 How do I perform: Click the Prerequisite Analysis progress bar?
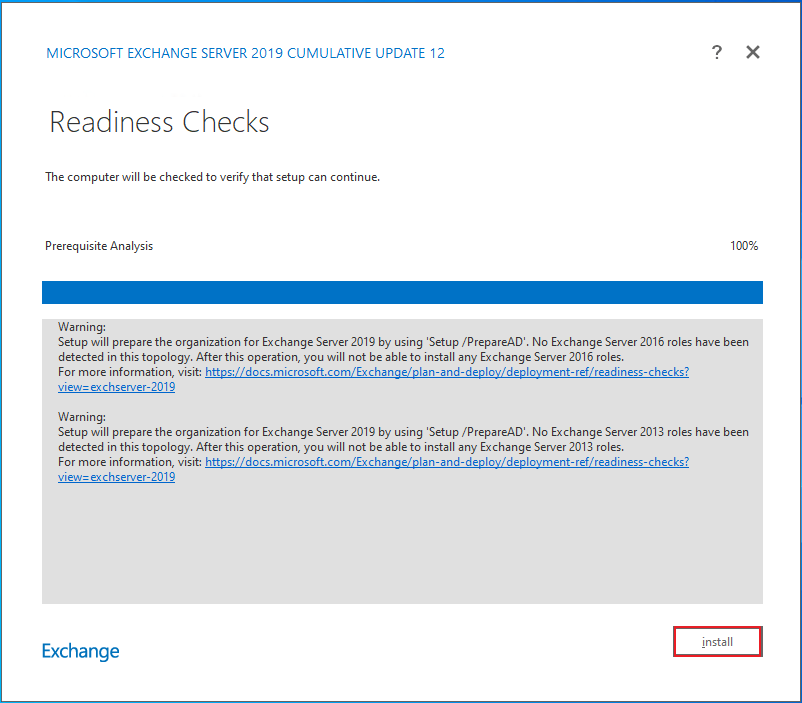click(402, 292)
